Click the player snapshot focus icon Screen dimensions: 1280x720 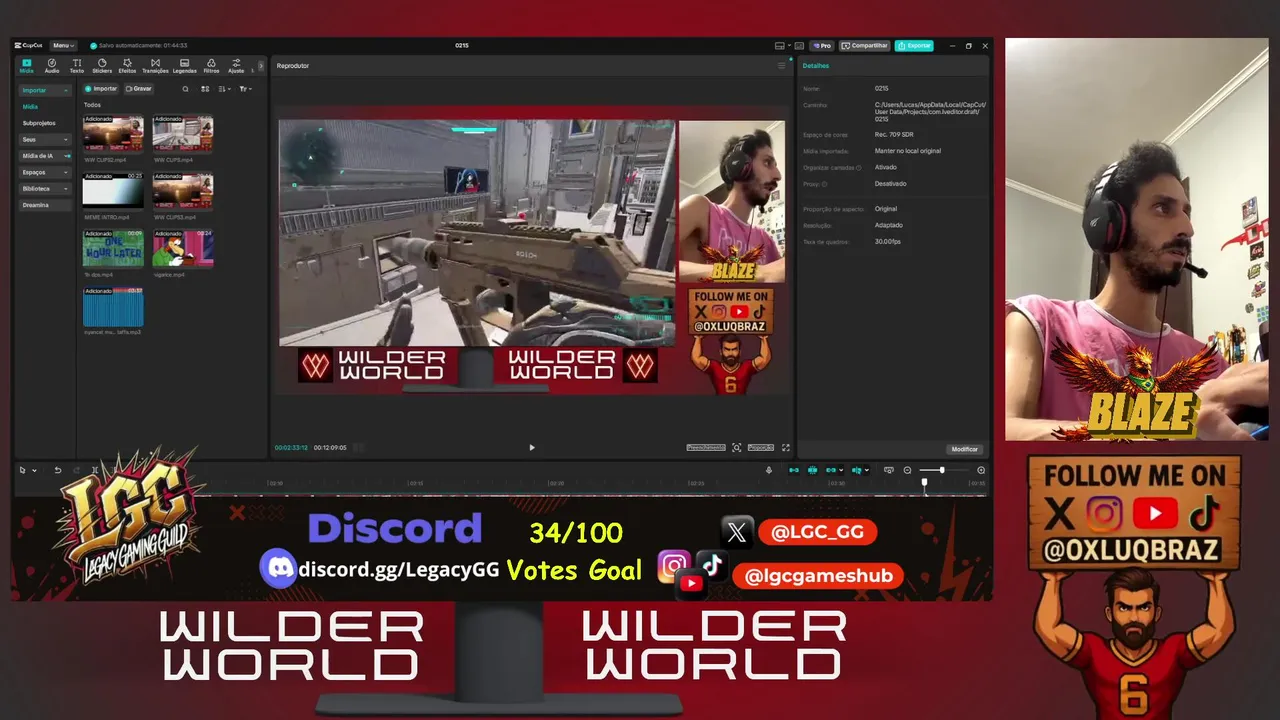tap(737, 448)
